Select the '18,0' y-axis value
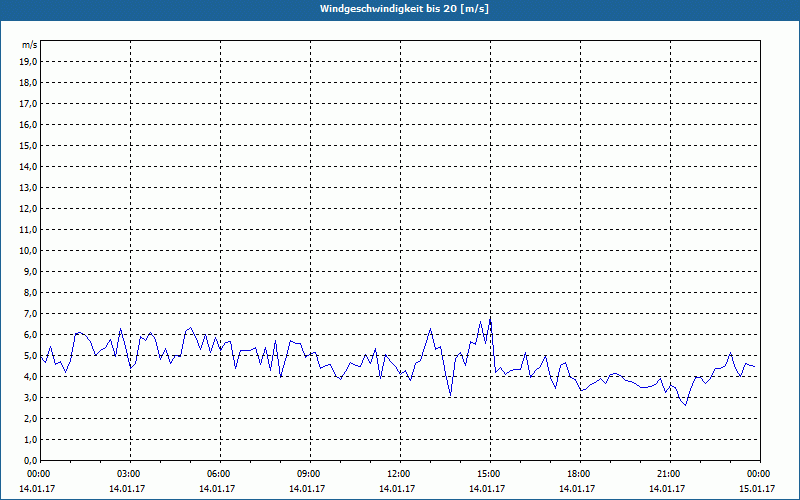The height and width of the screenshot is (500, 800). coord(28,83)
